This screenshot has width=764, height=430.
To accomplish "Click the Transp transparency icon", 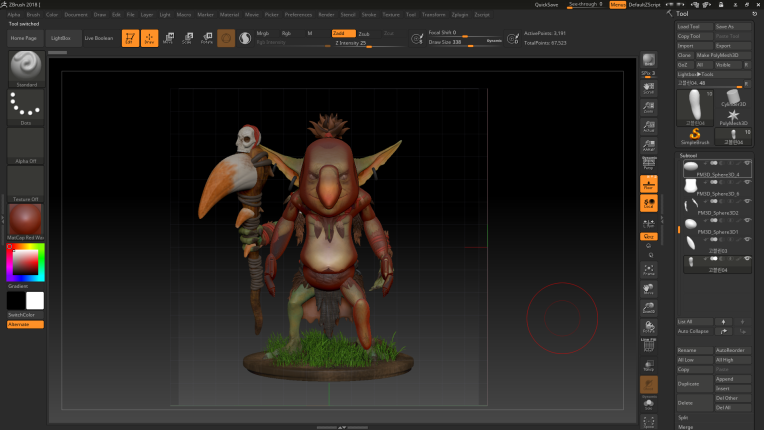I will tap(649, 365).
